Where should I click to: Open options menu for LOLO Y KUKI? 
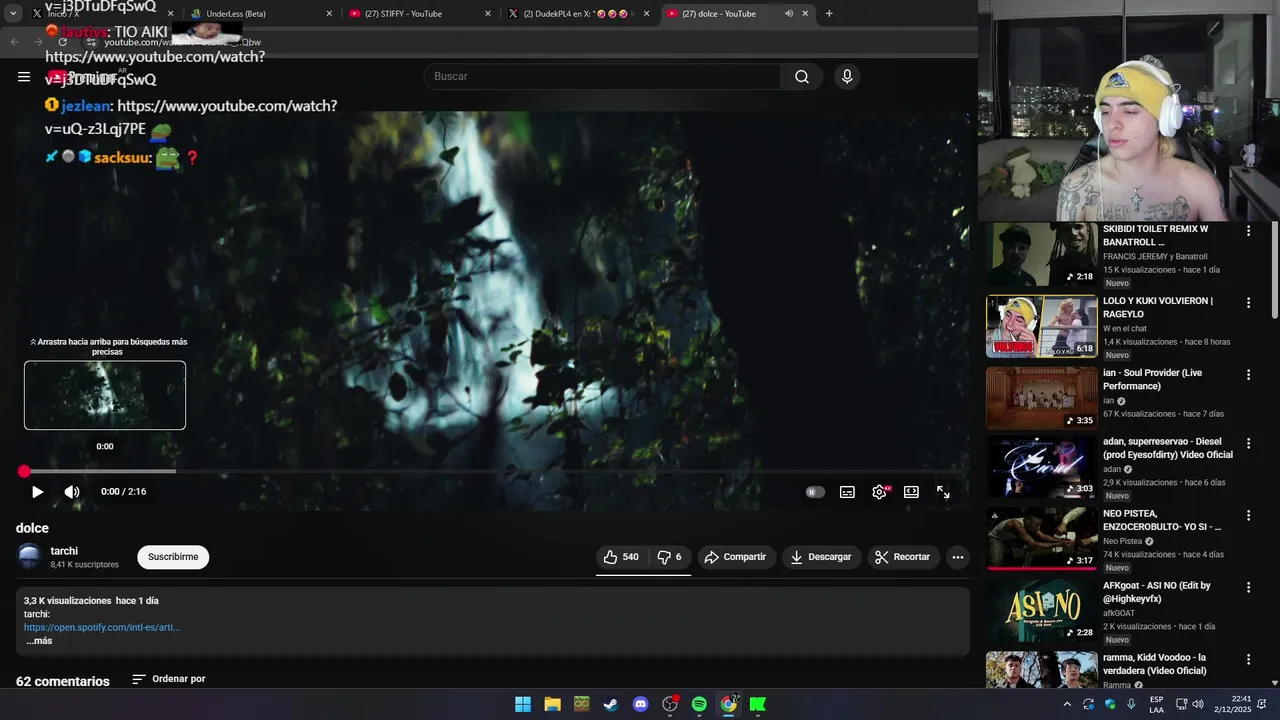coord(1248,303)
